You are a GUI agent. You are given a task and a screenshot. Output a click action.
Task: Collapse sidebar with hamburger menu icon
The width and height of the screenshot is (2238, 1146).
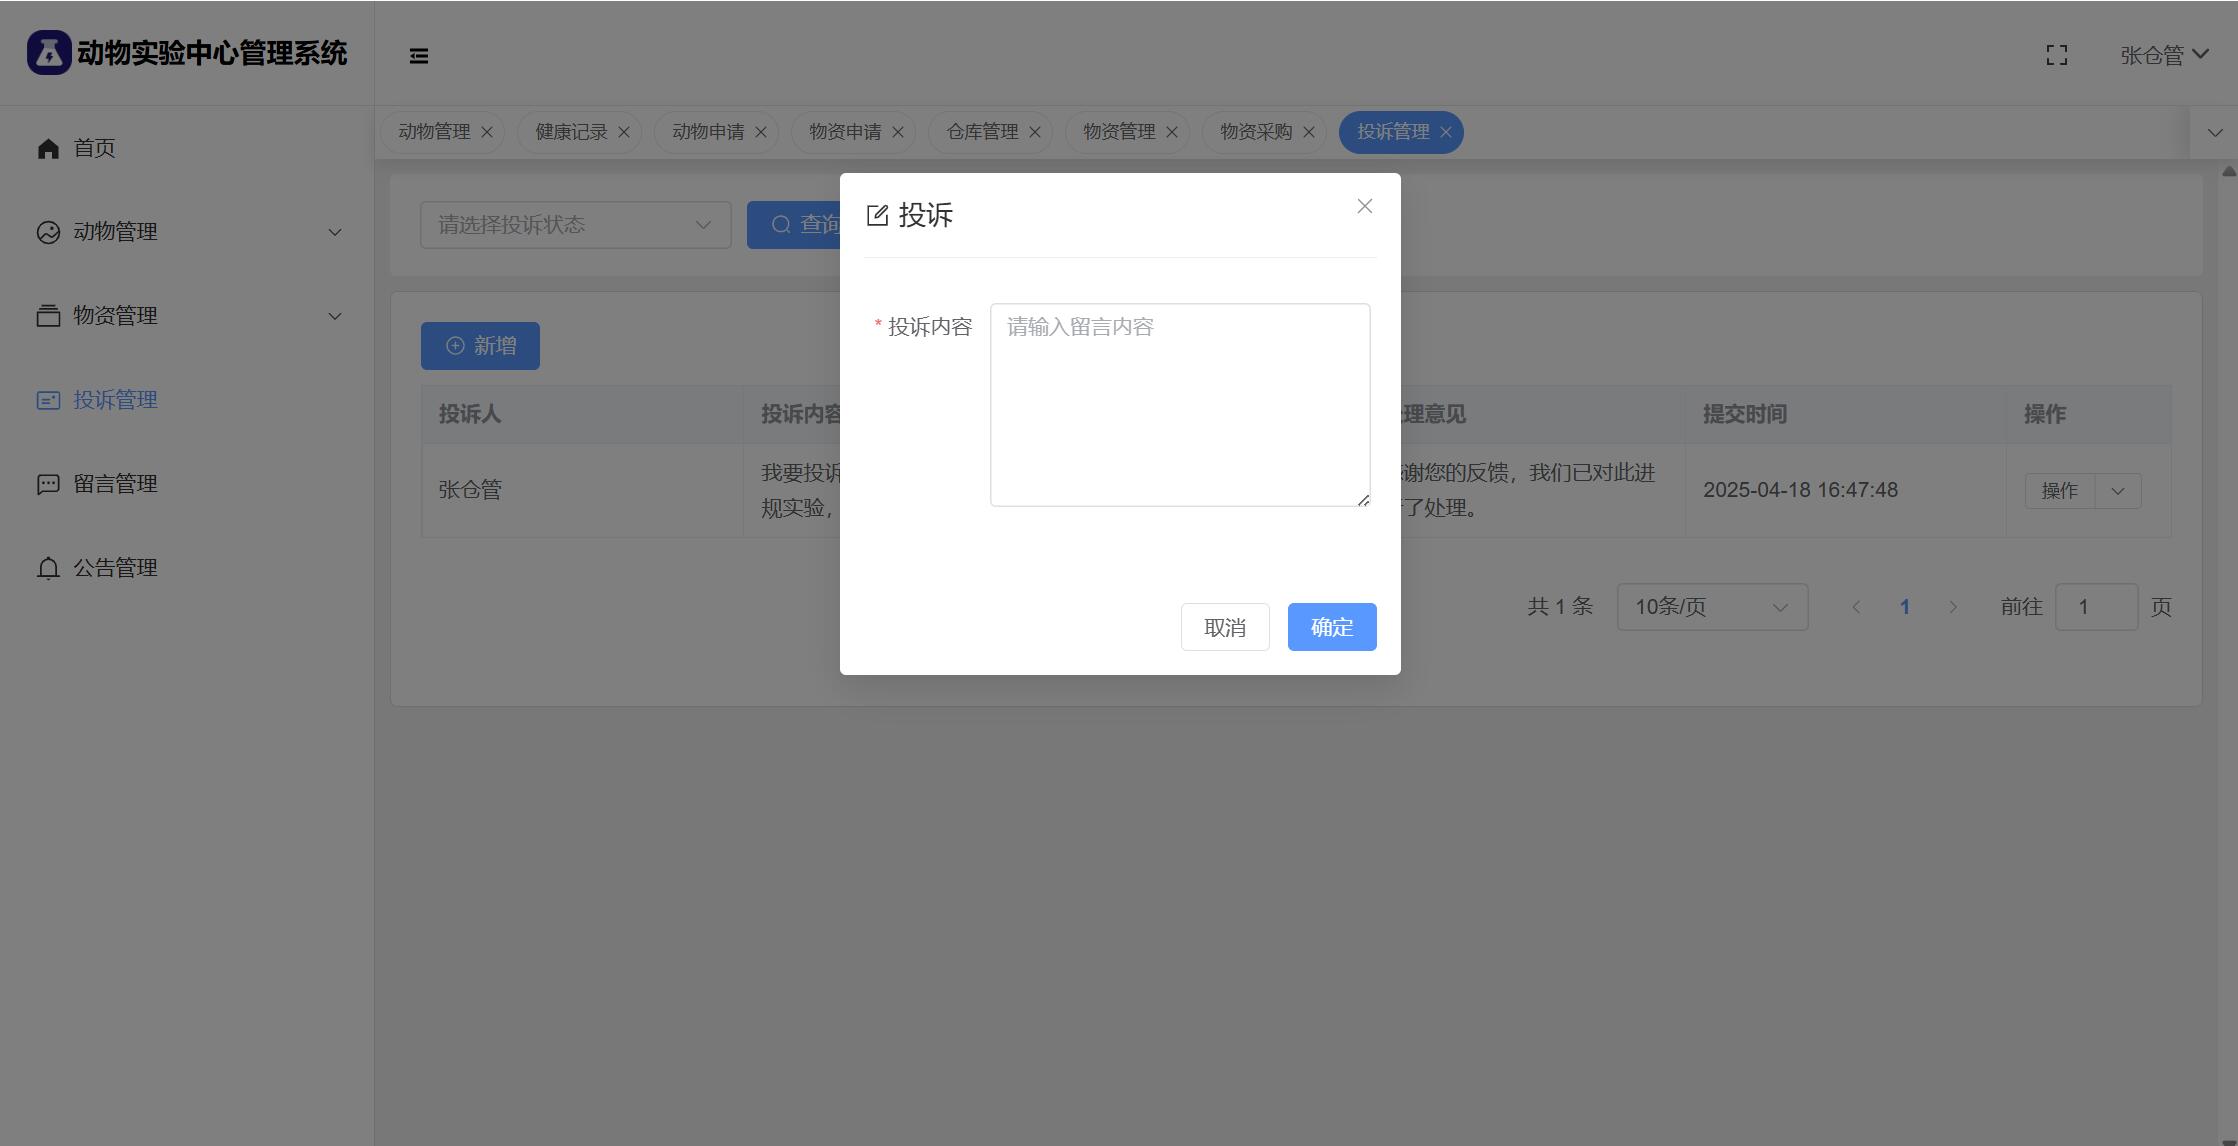pos(419,56)
